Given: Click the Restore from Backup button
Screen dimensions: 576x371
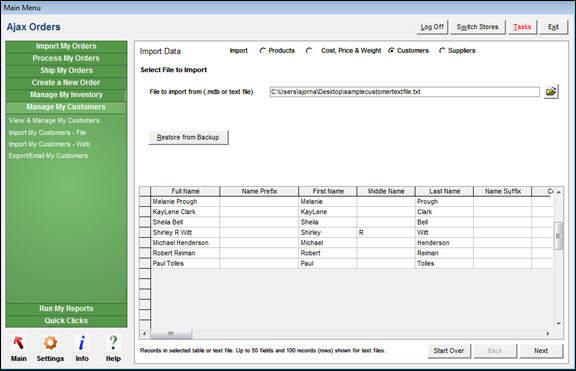Looking at the screenshot, I should [x=188, y=137].
